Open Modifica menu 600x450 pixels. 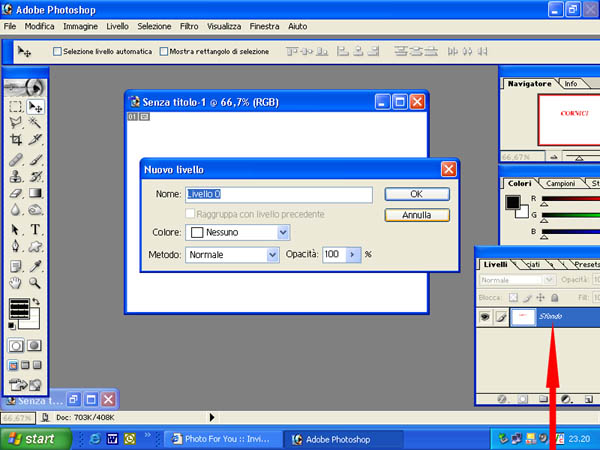click(39, 26)
